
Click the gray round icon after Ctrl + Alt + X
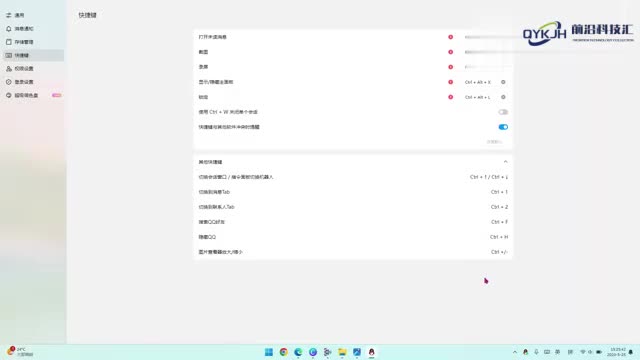point(503,82)
